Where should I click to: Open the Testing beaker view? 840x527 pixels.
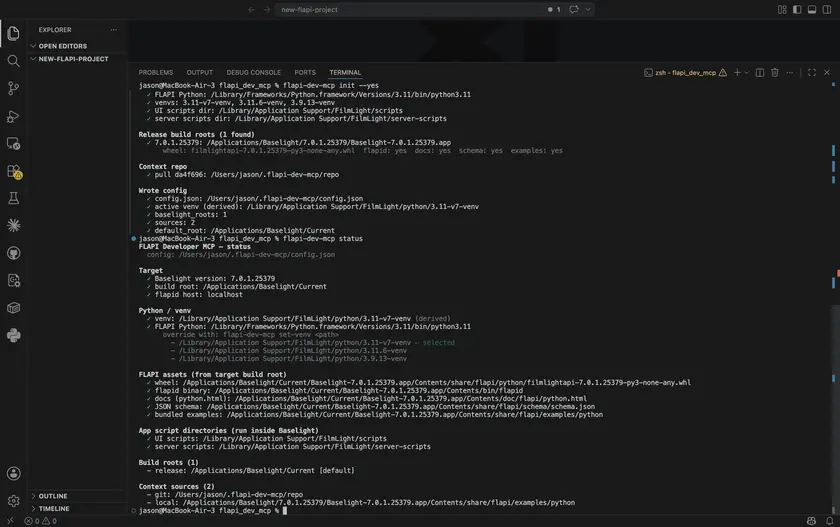coord(13,198)
